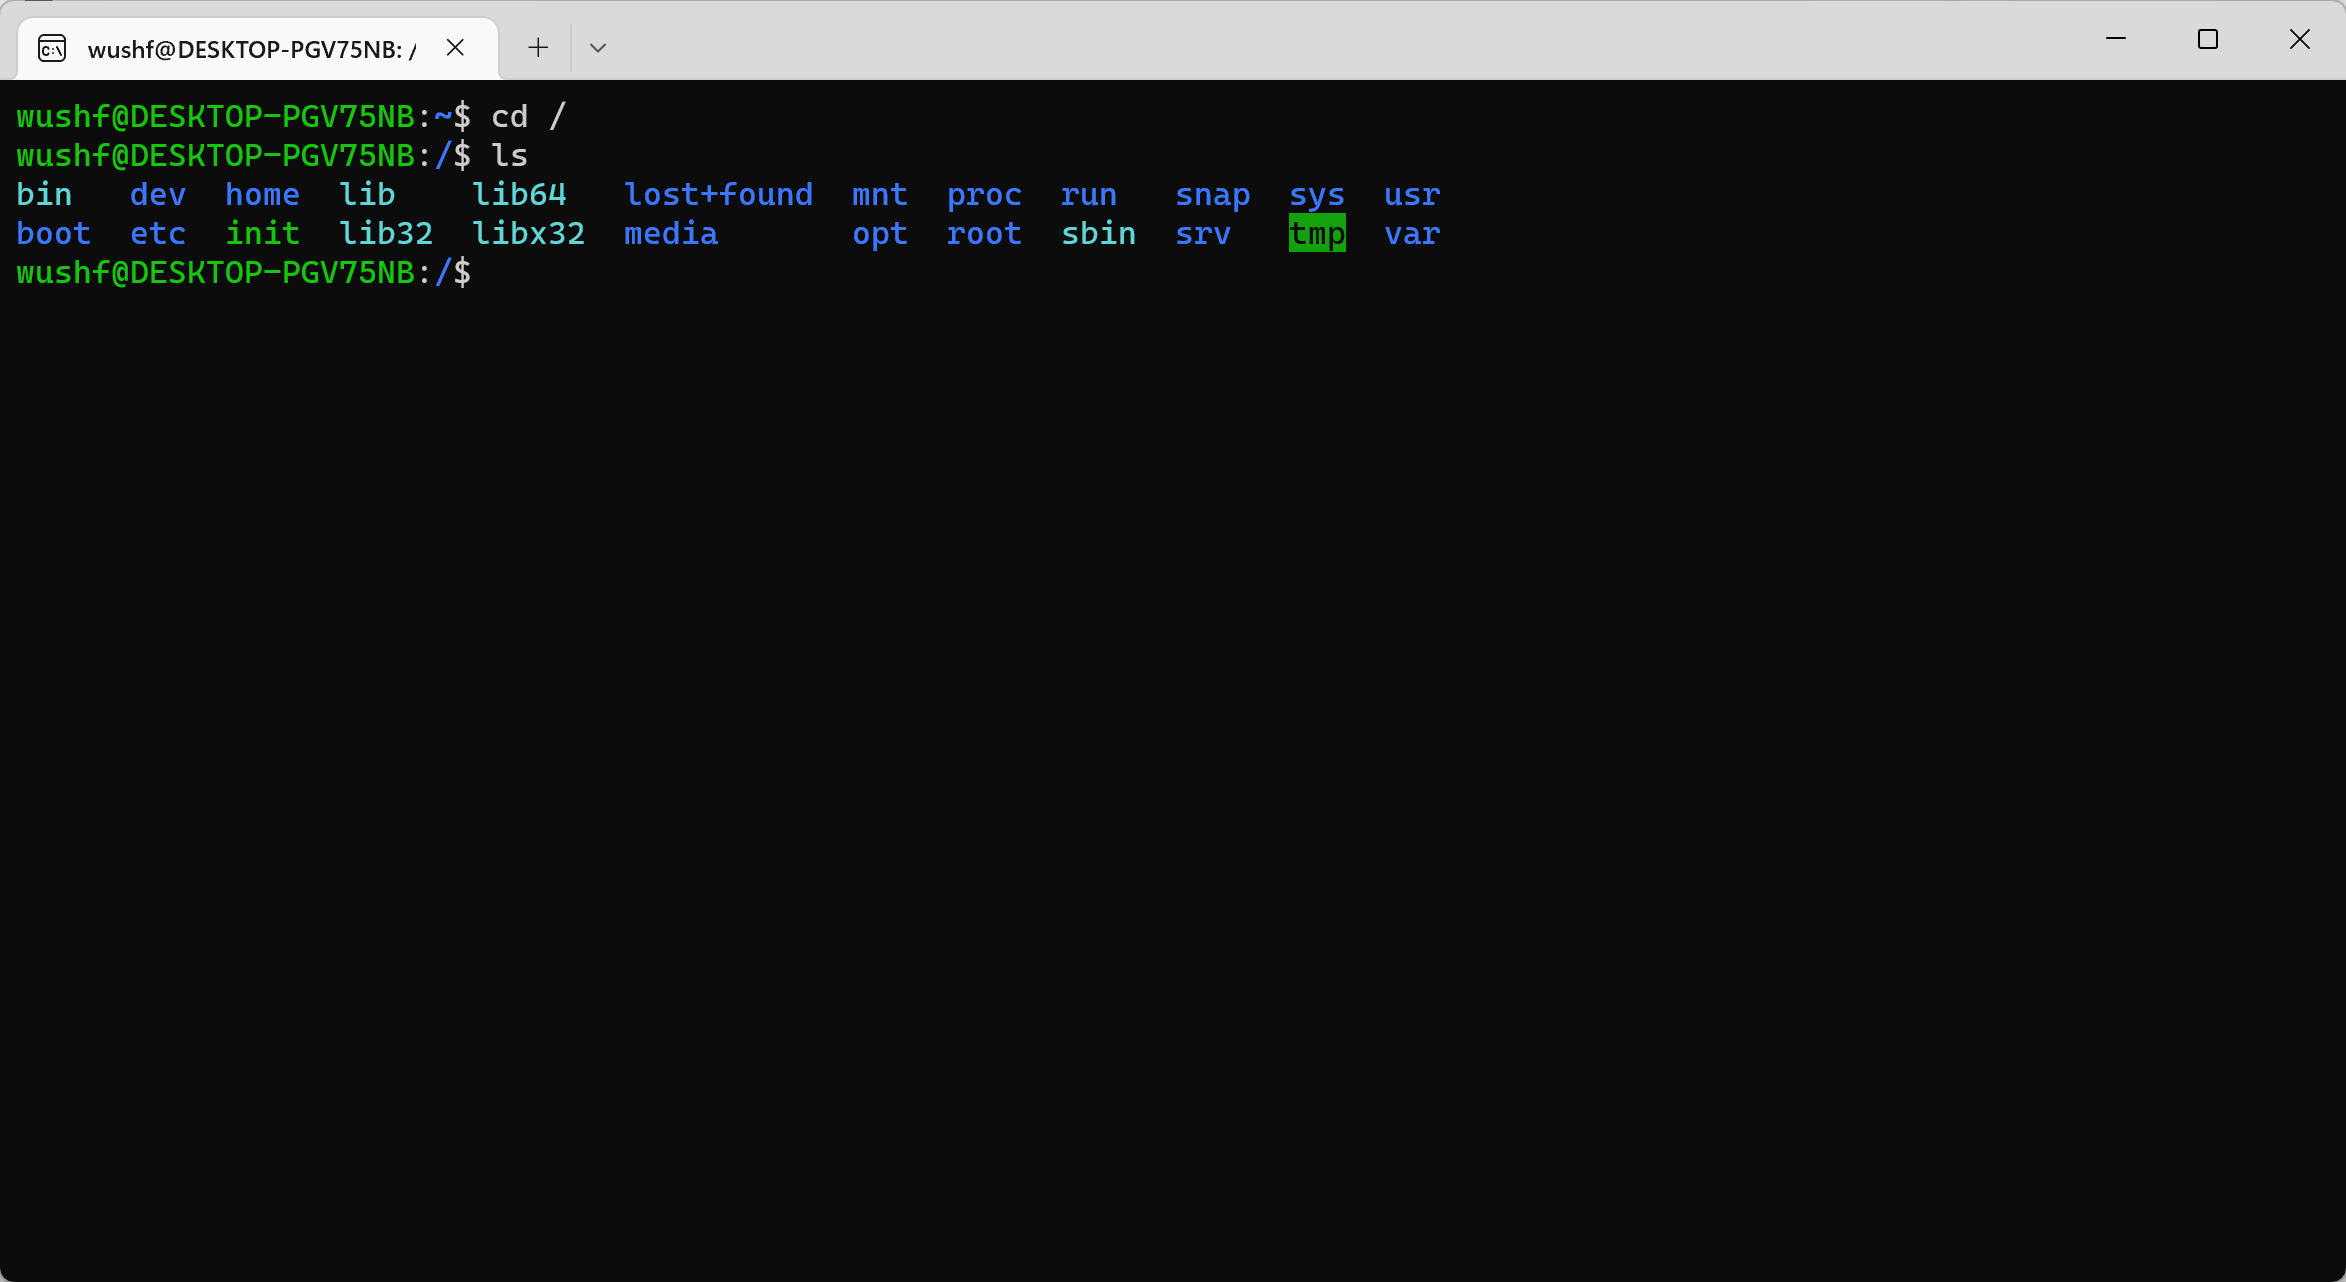Click the highlighted 'tmp' directory name
The width and height of the screenshot is (2346, 1282).
point(1317,234)
